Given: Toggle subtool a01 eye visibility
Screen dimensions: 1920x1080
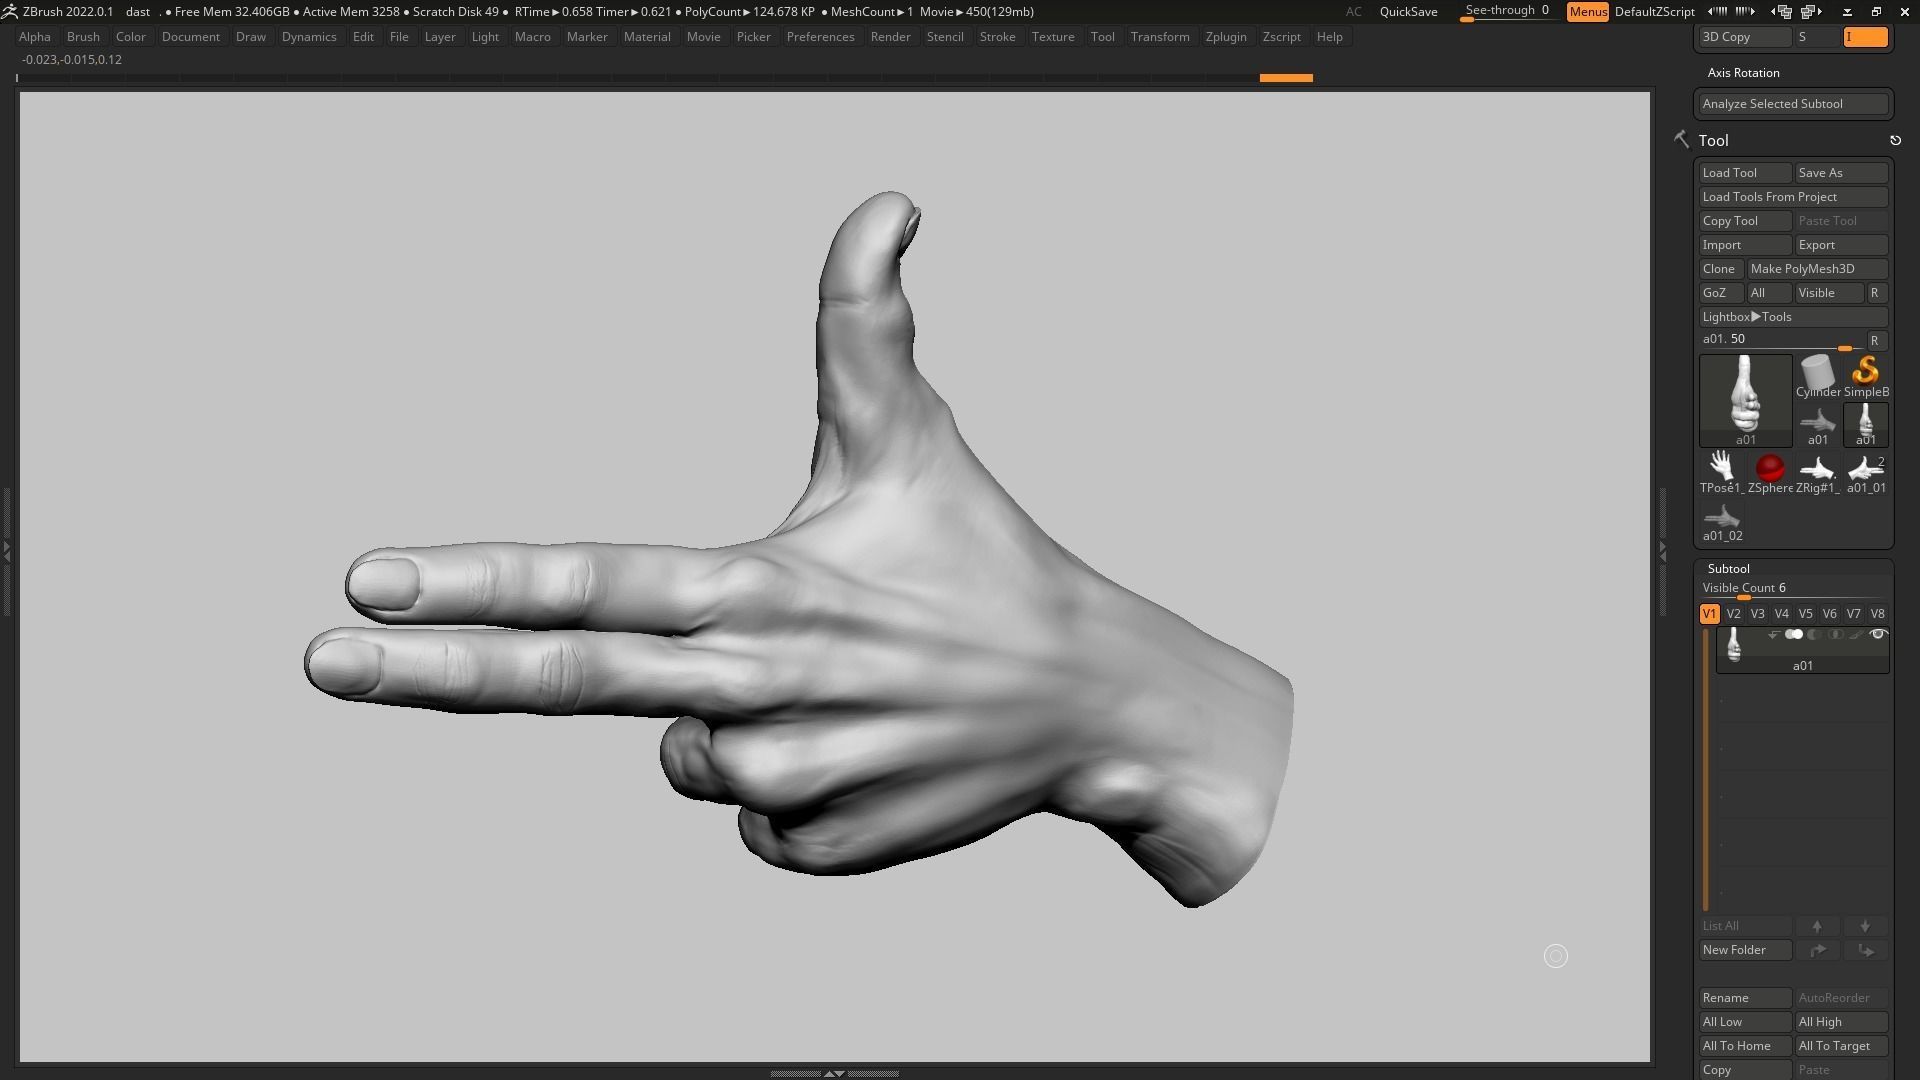Looking at the screenshot, I should tap(1877, 635).
